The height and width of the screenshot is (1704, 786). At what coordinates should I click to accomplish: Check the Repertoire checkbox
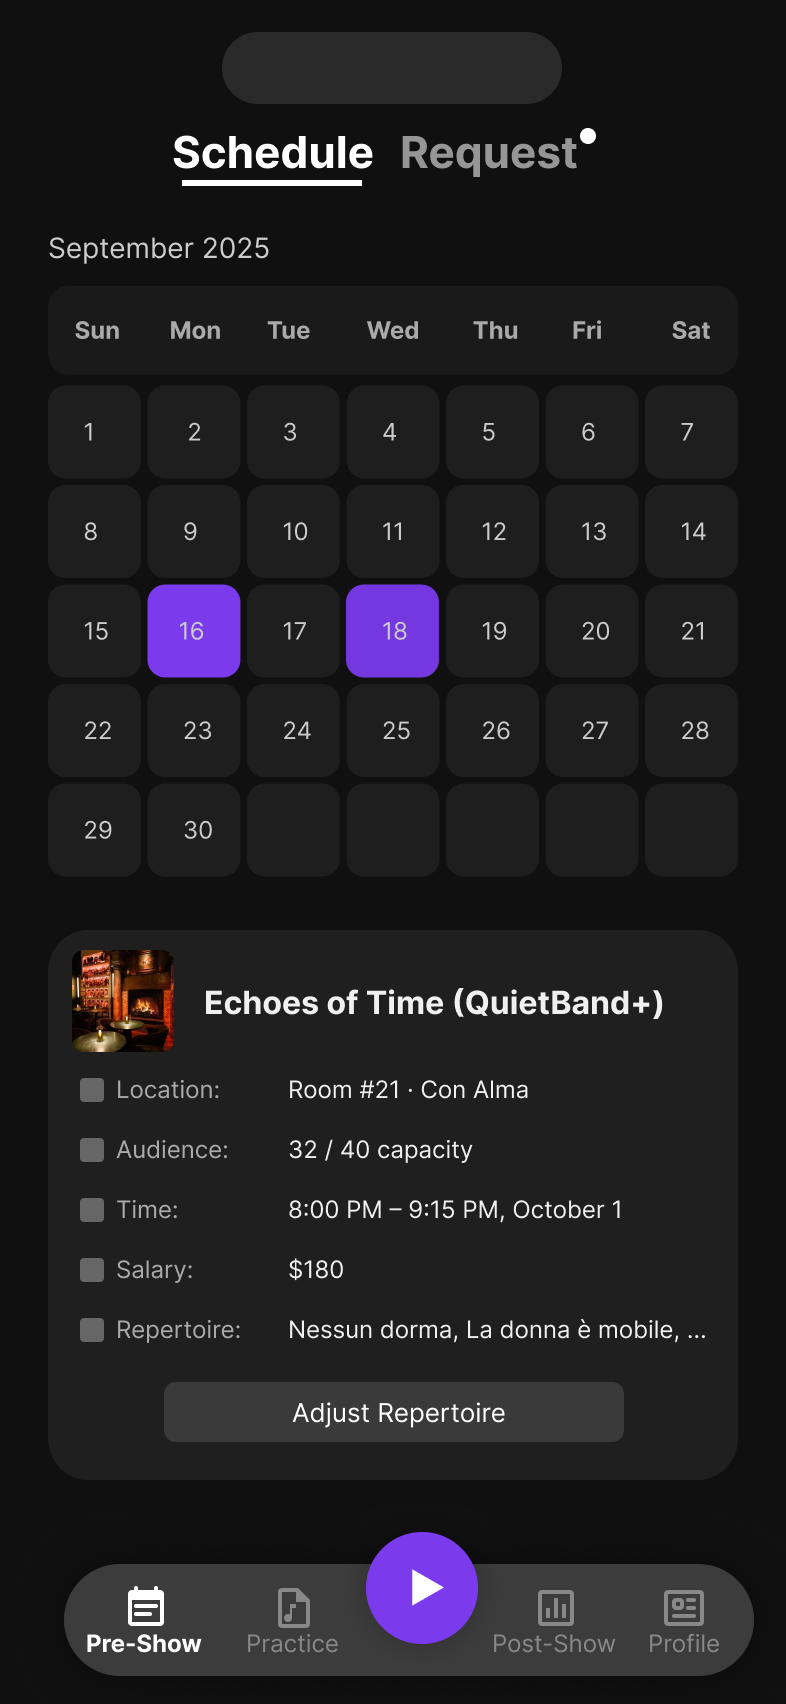coord(92,1330)
